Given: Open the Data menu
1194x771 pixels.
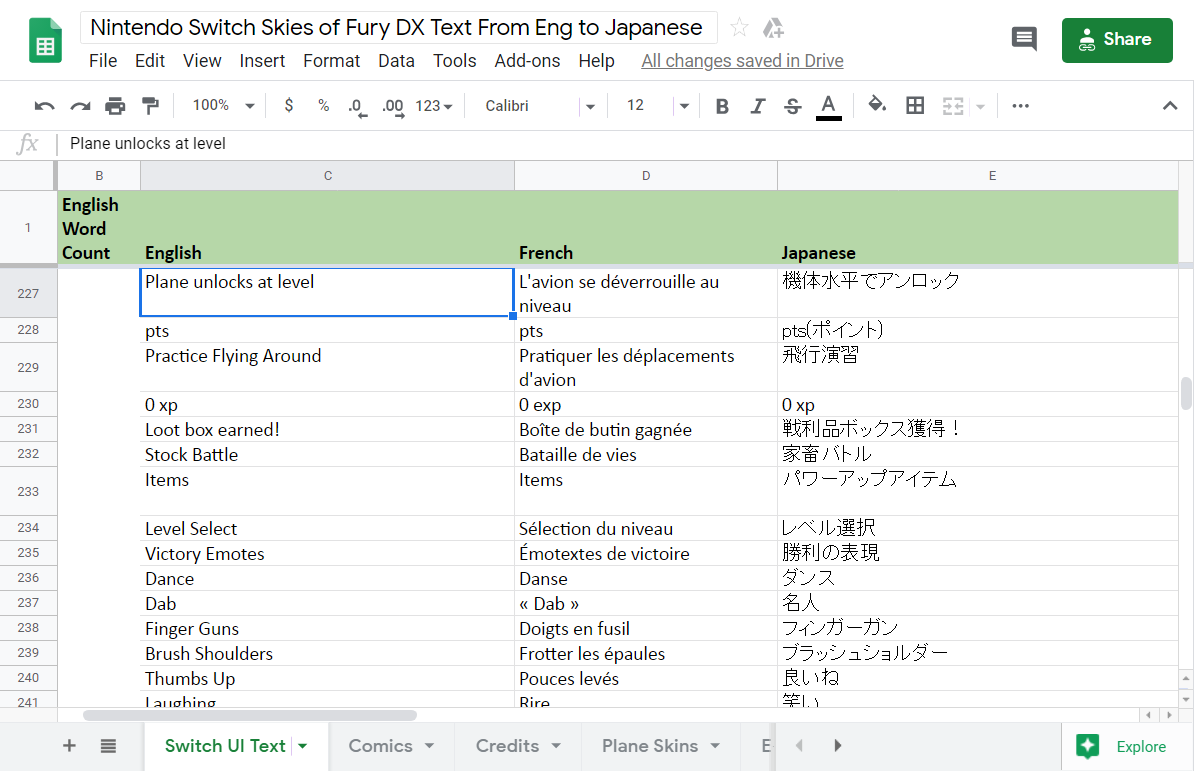Looking at the screenshot, I should (x=396, y=61).
